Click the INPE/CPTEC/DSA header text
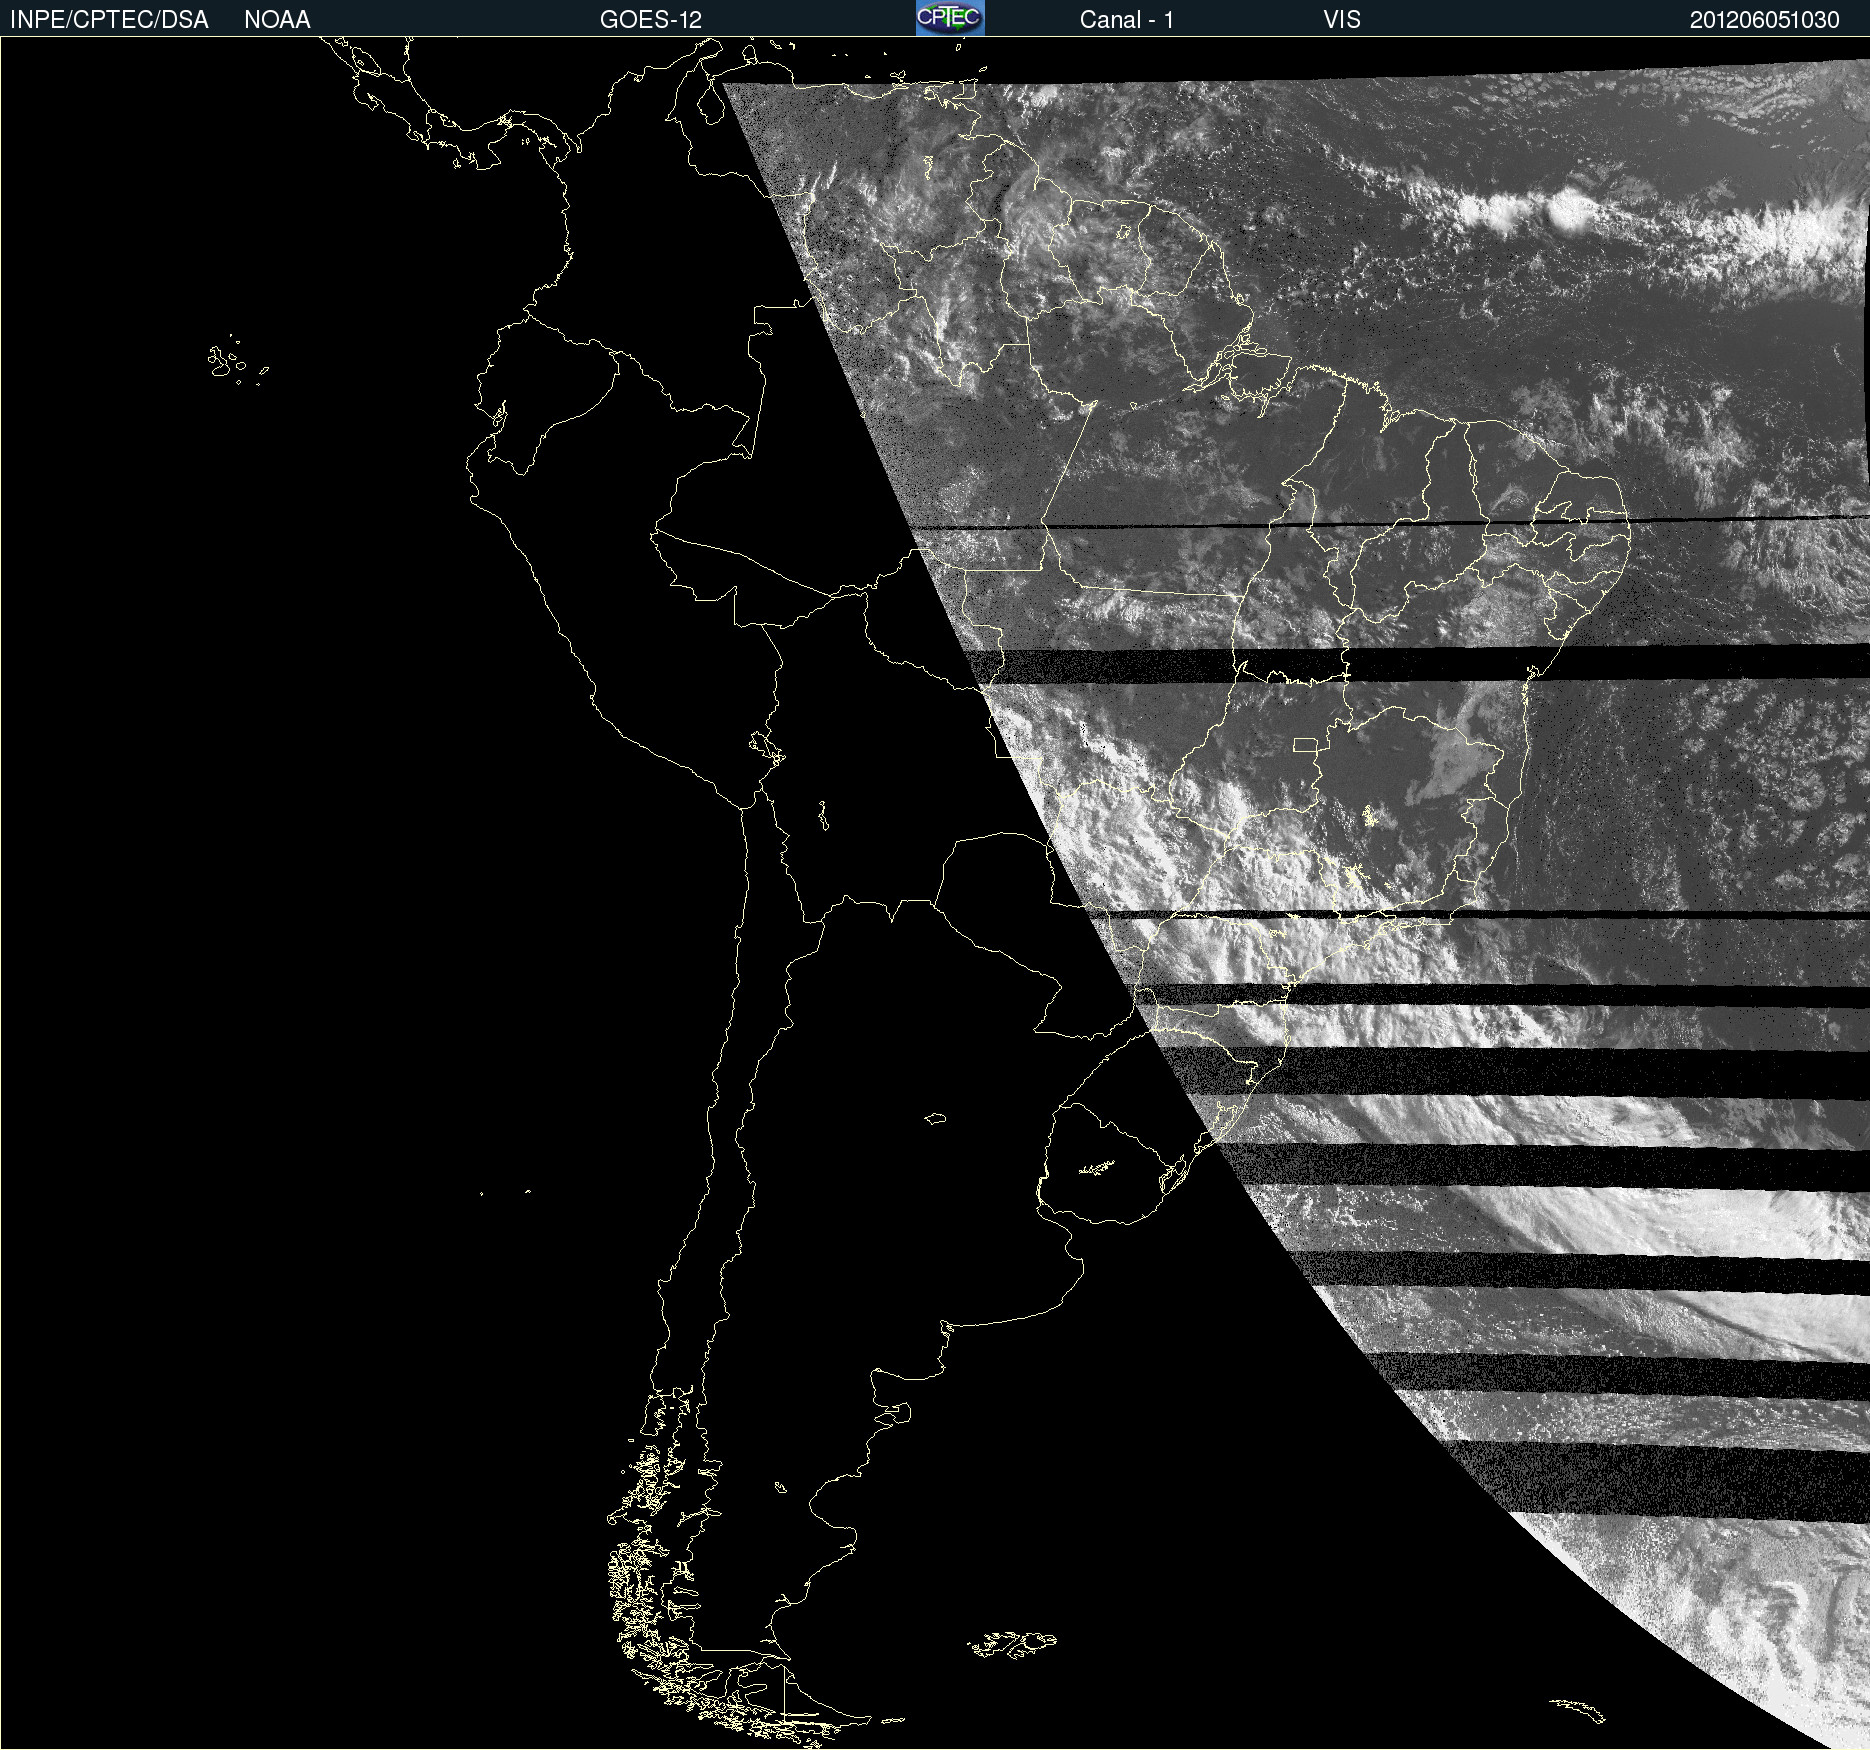1870x1750 pixels. click(109, 20)
